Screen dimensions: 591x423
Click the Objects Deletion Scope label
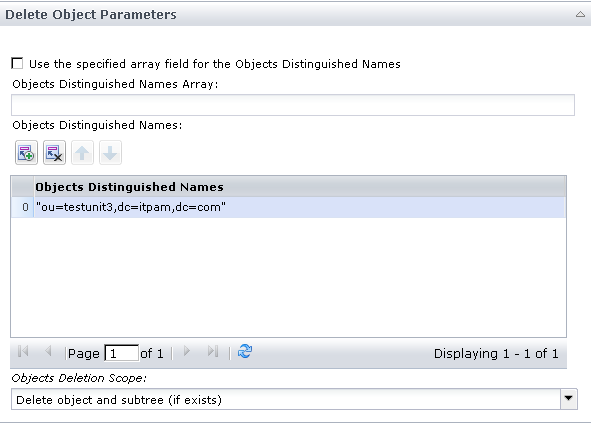(79, 378)
